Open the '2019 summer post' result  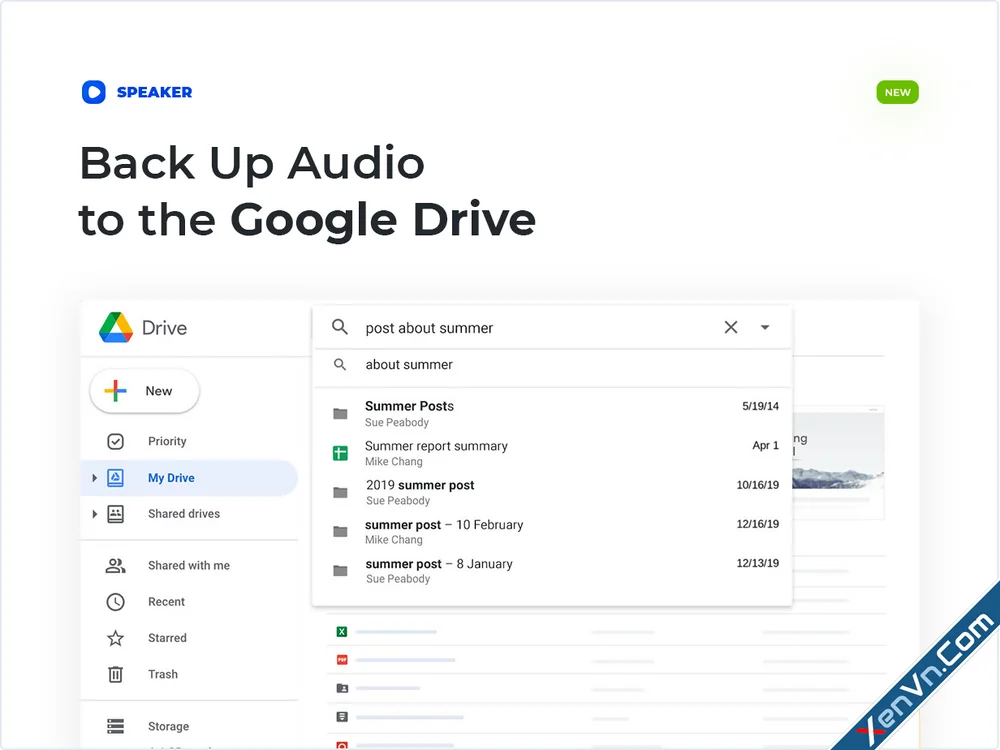point(552,492)
